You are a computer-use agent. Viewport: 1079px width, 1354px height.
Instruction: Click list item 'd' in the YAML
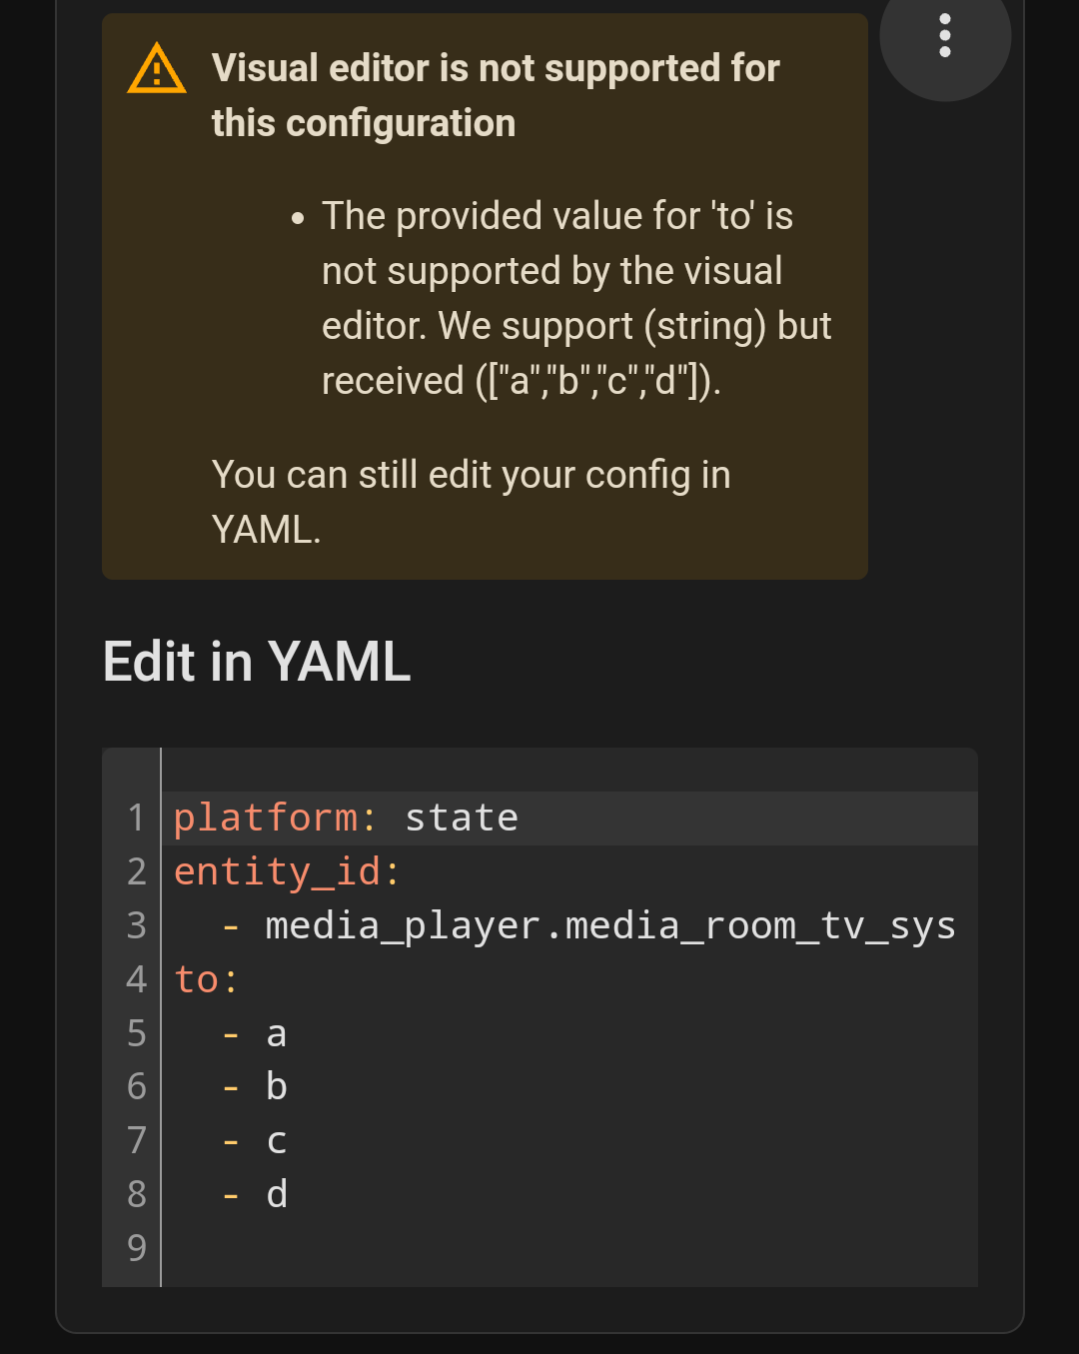[x=277, y=1194]
